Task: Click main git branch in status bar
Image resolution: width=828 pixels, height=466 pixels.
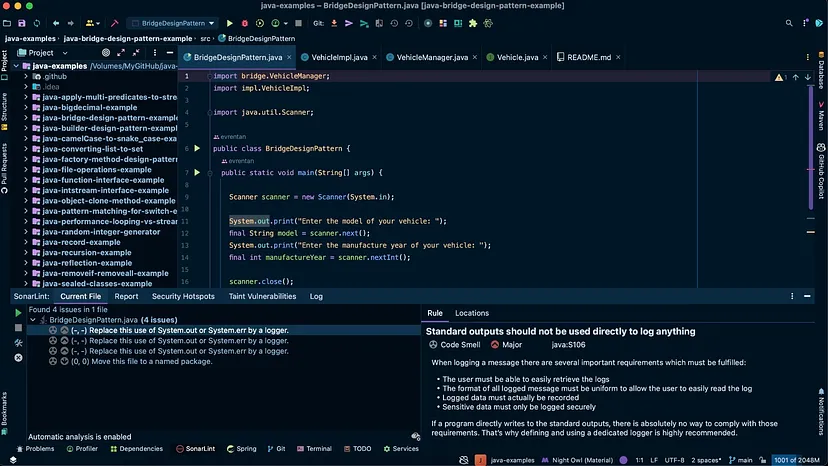Action: point(741,460)
